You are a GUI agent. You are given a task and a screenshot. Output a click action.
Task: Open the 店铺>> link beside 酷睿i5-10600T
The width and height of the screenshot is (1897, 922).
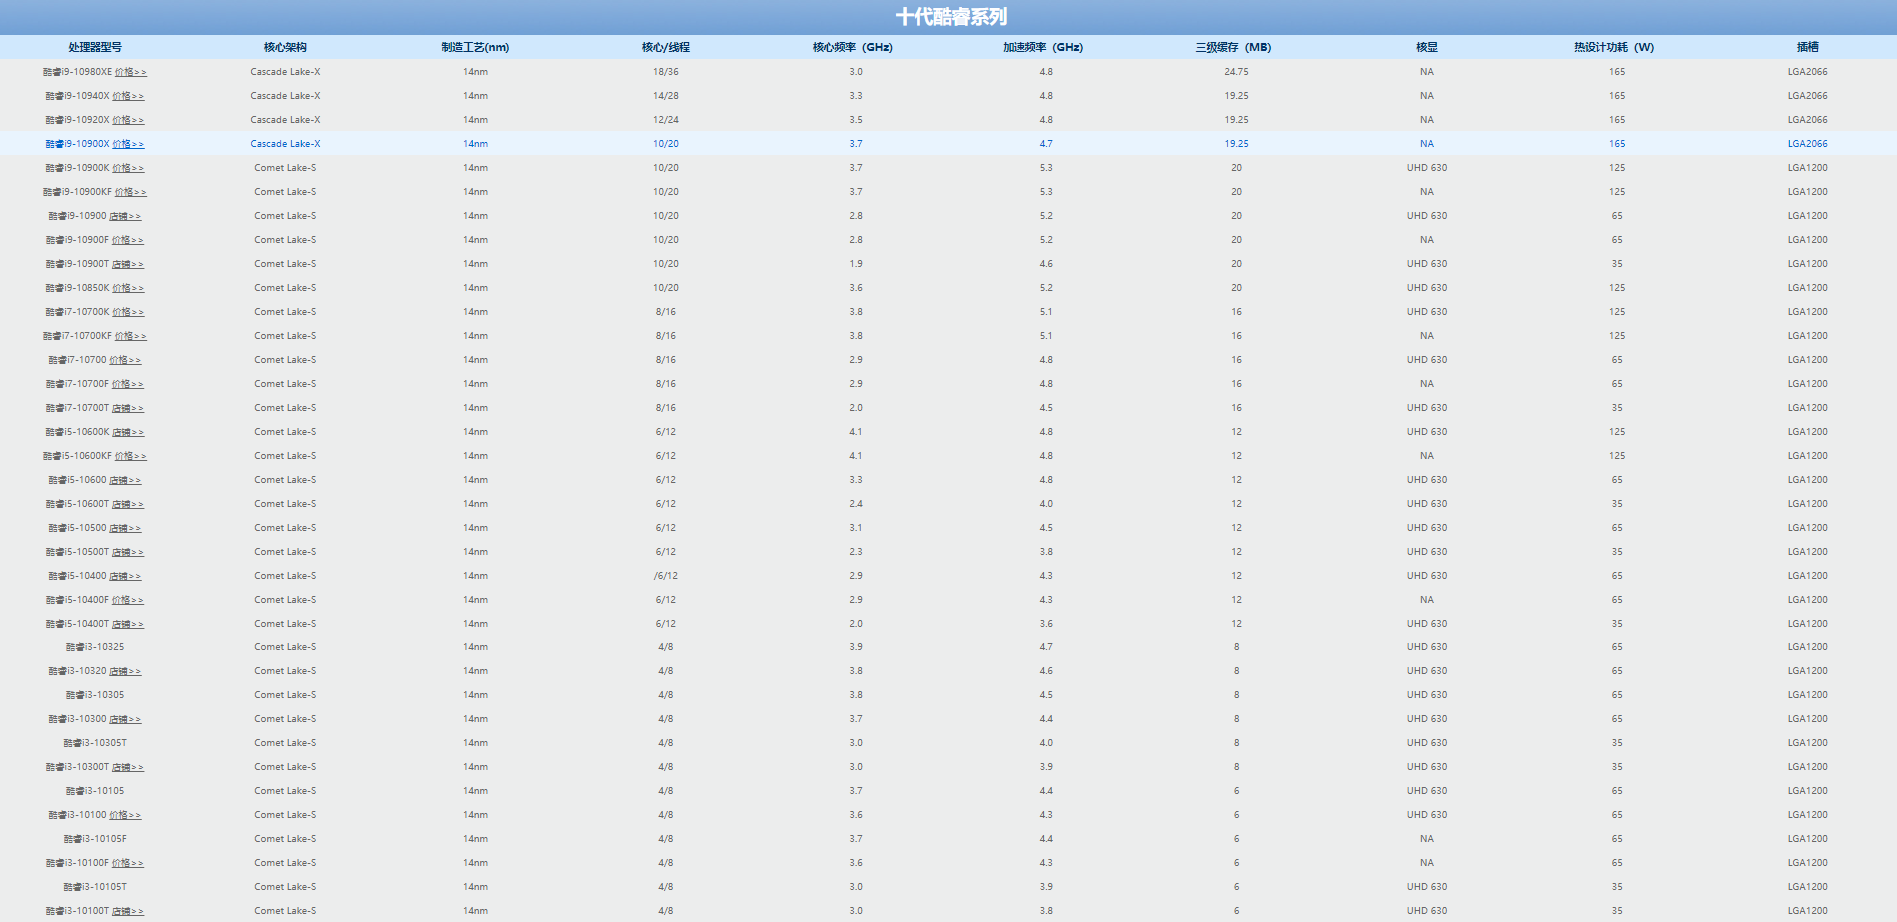(128, 504)
